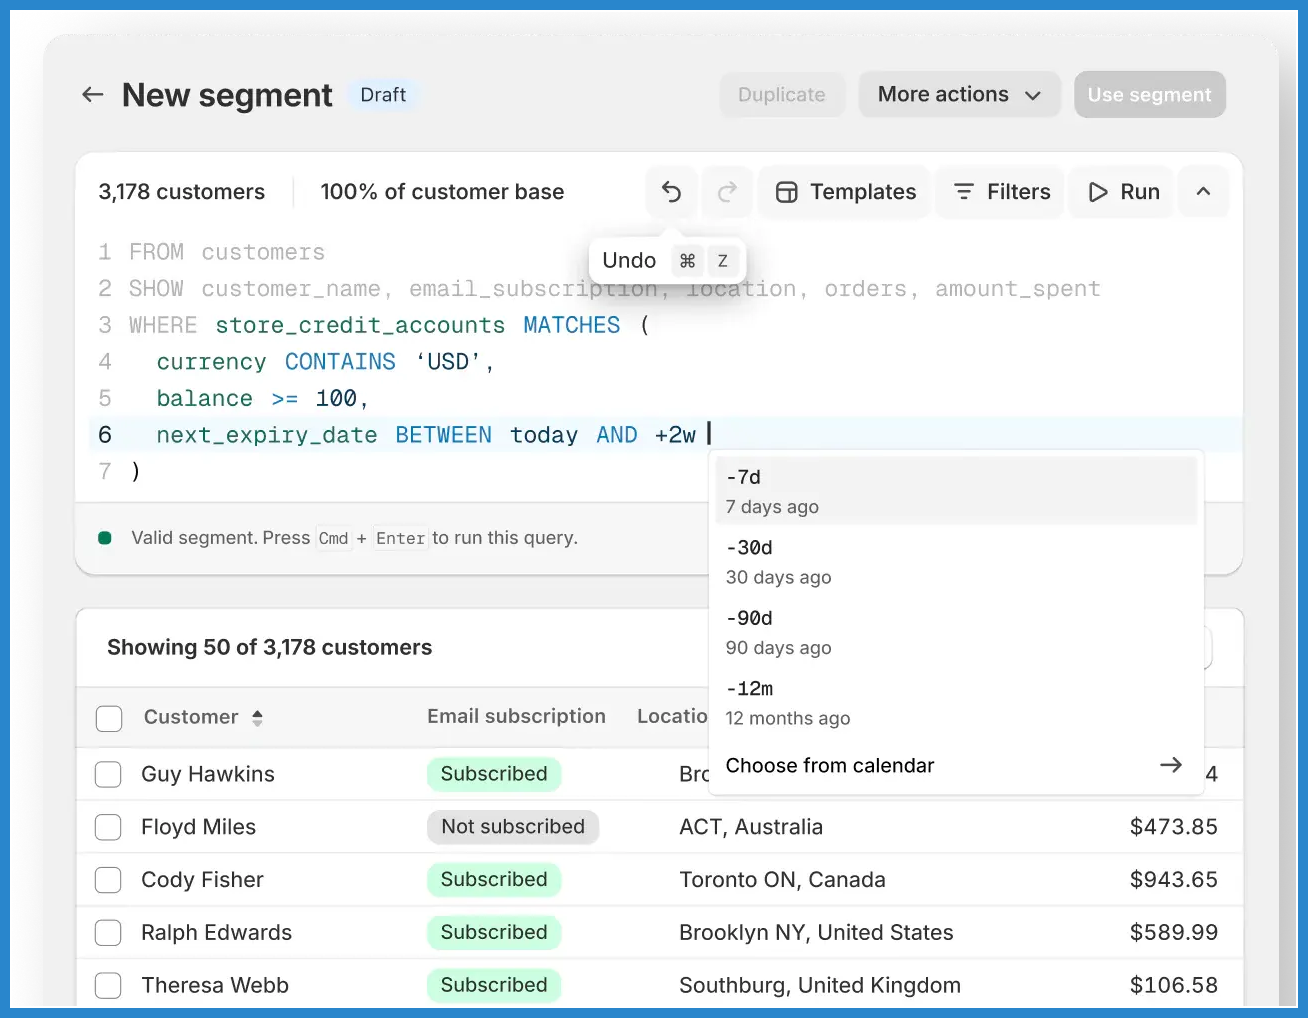Image resolution: width=1308 pixels, height=1018 pixels.
Task: Click the Redo arrow icon
Action: click(727, 192)
